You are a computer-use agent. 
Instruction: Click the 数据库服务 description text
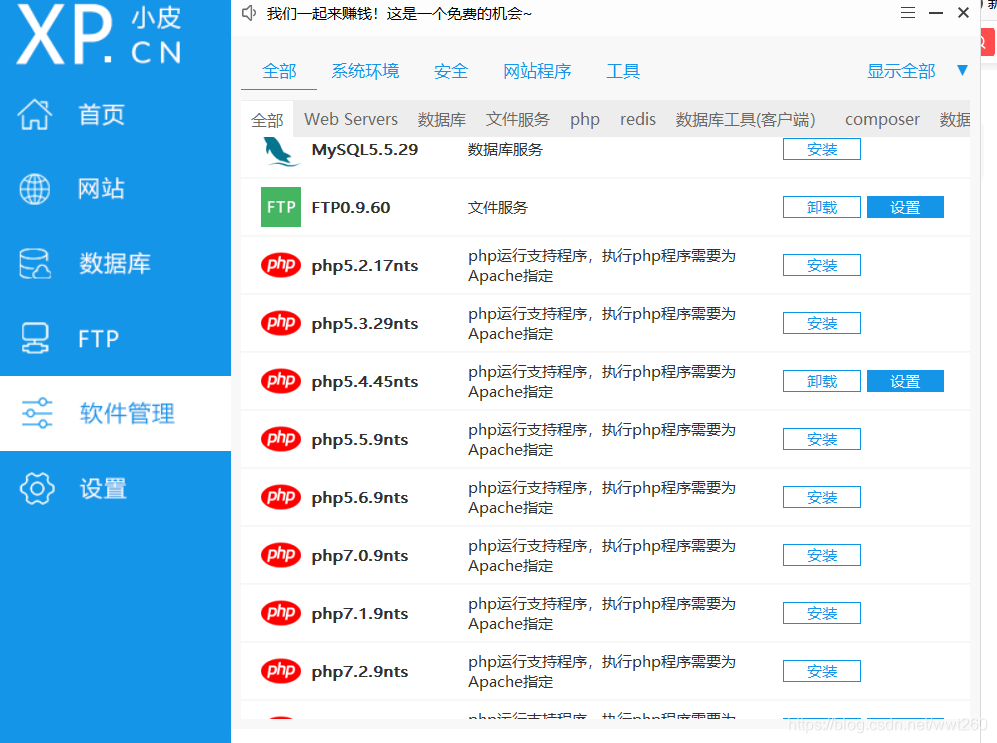tap(505, 150)
